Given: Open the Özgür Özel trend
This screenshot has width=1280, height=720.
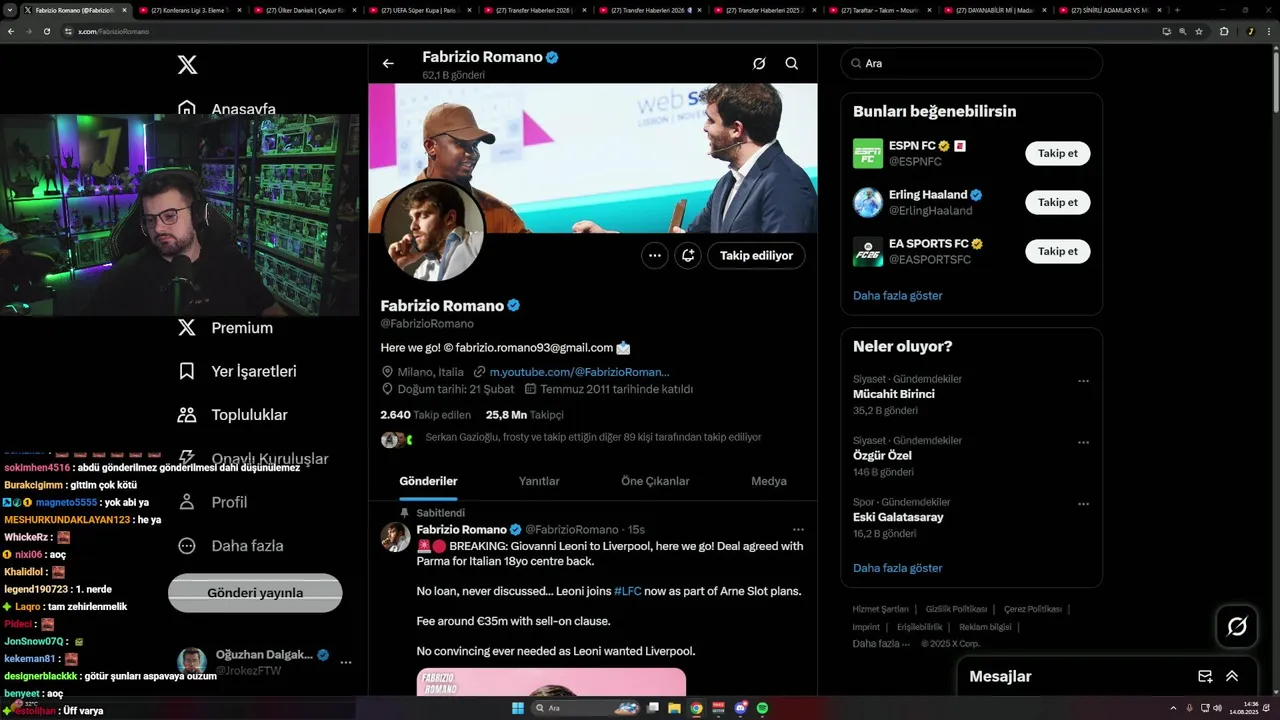Looking at the screenshot, I should pos(882,455).
